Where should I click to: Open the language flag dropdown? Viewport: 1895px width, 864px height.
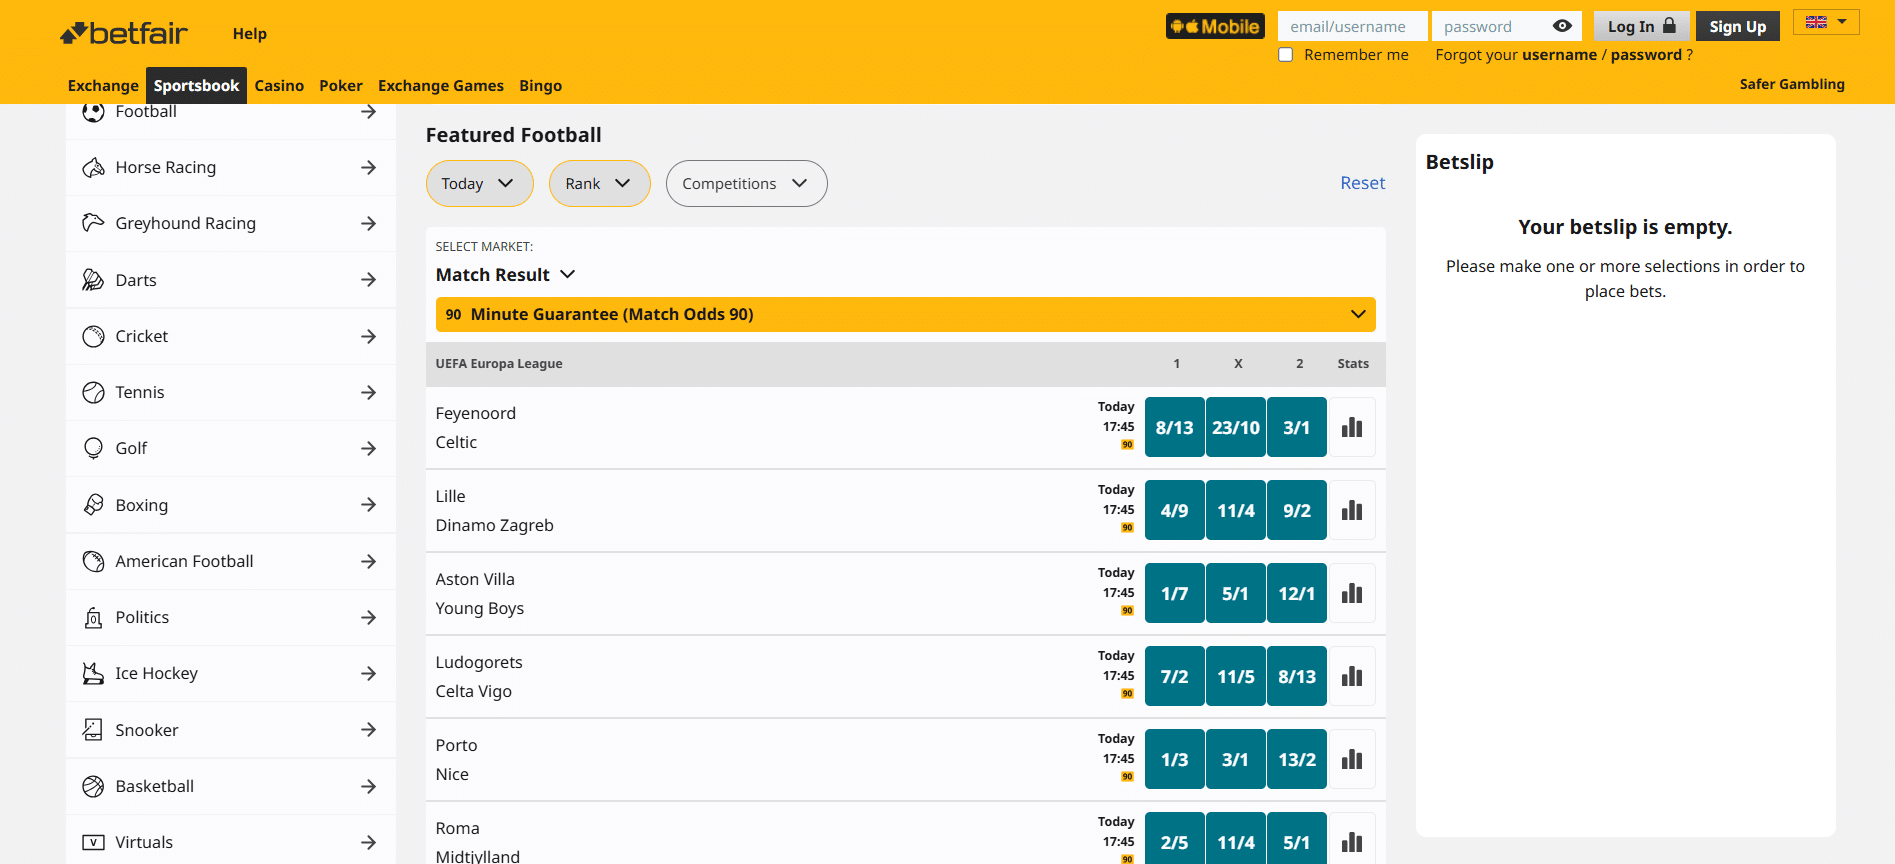pos(1826,22)
